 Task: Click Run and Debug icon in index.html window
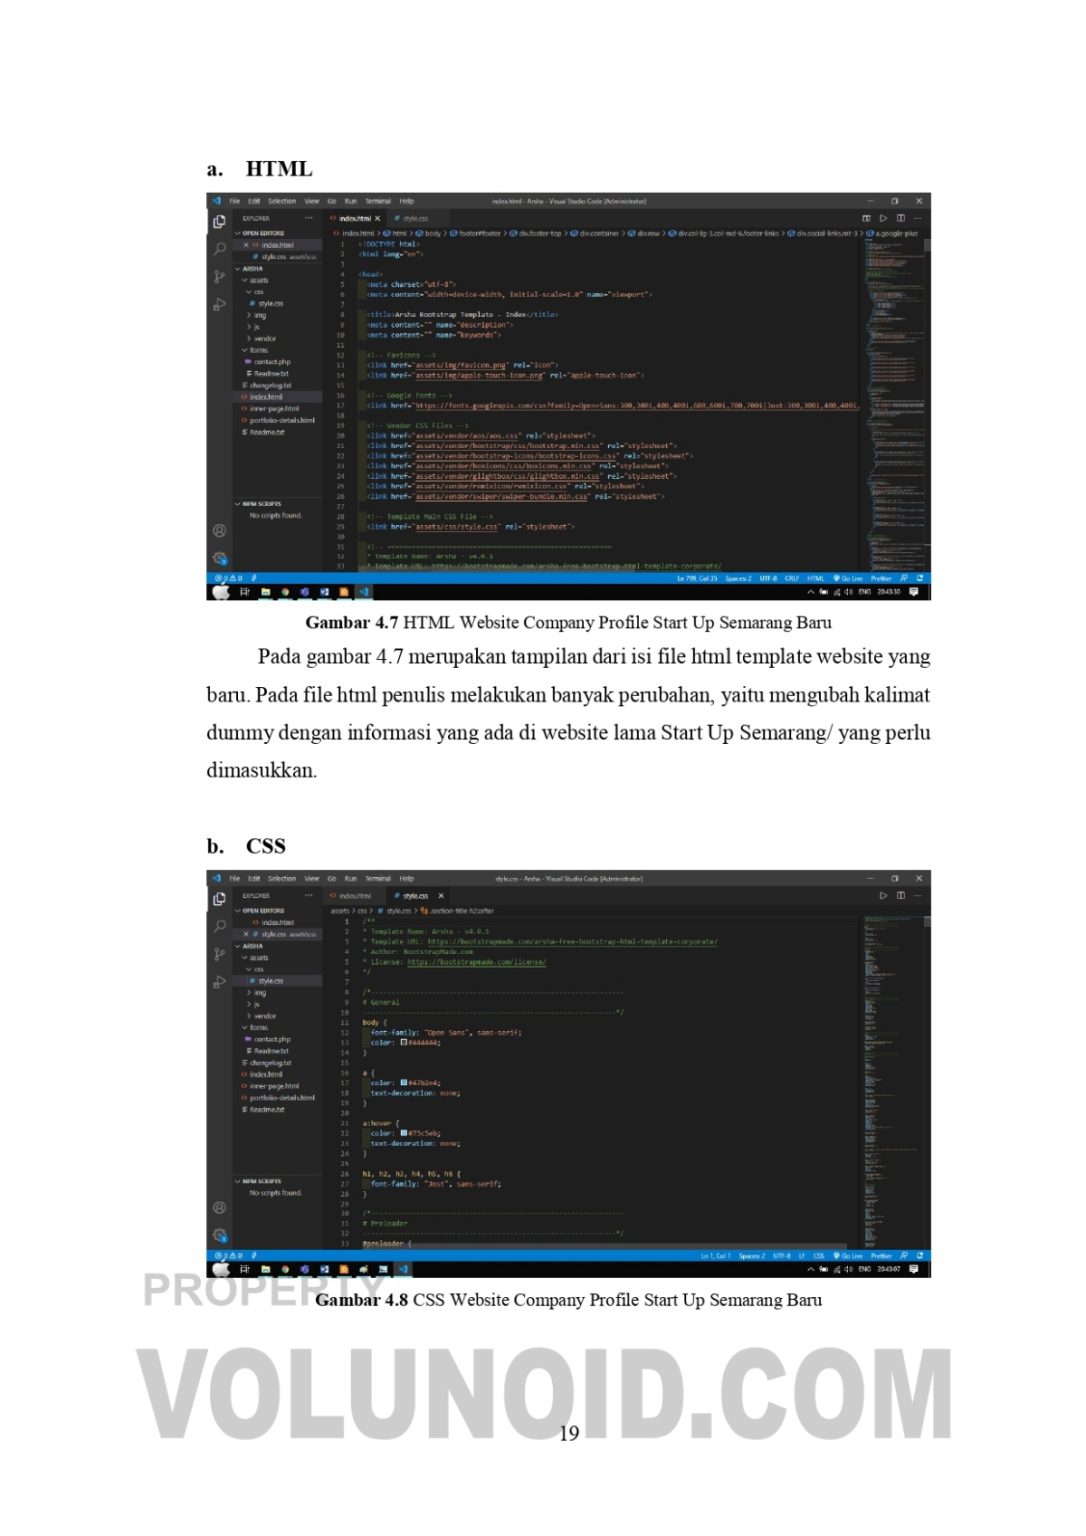219,304
